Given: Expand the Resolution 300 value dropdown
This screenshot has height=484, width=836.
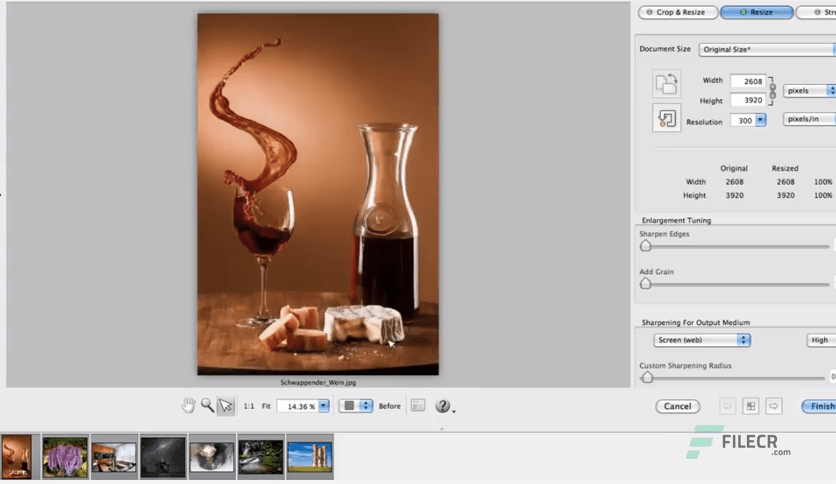Looking at the screenshot, I should pos(761,120).
